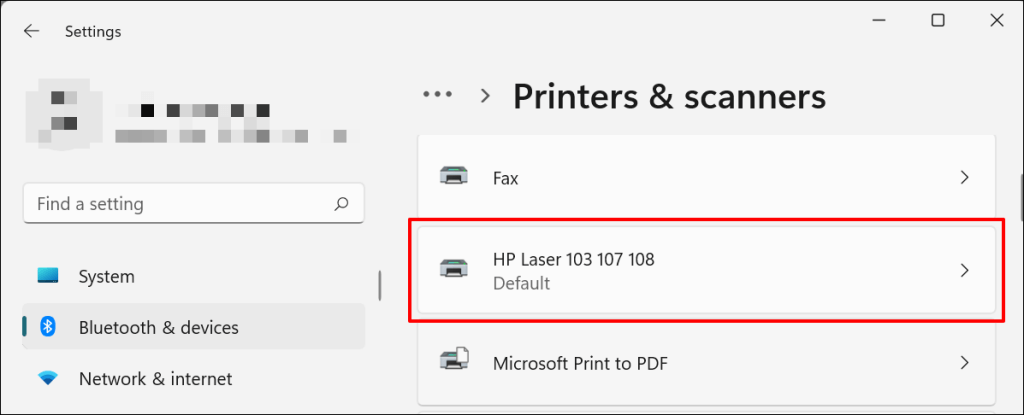
Task: Click the back arrow in Settings
Action: (31, 31)
